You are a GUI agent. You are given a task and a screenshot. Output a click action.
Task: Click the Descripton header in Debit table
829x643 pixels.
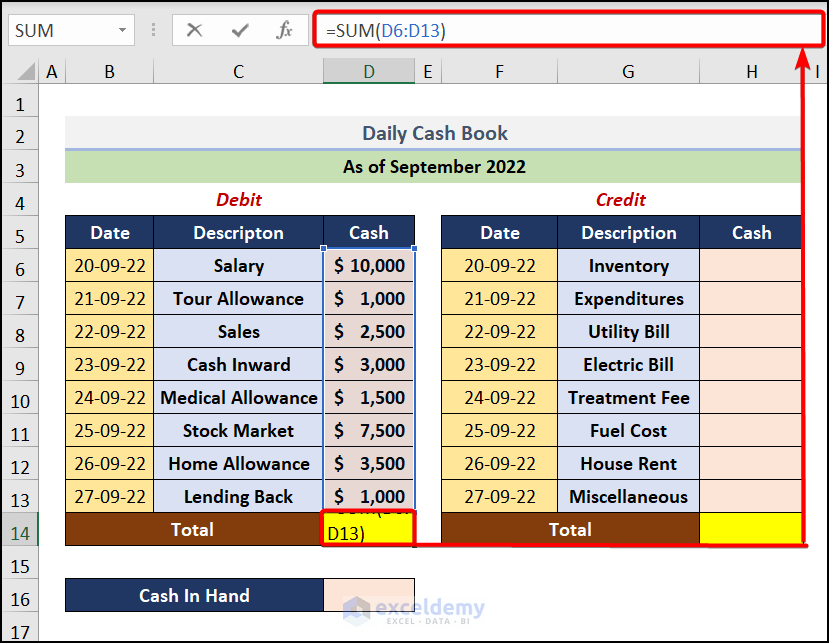pyautogui.click(x=238, y=233)
